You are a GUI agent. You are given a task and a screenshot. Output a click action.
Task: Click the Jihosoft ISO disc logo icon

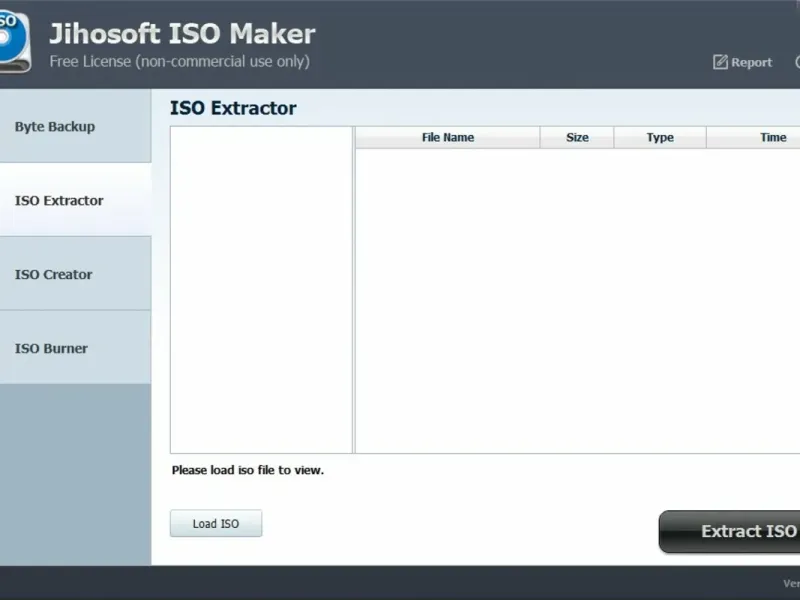point(15,42)
